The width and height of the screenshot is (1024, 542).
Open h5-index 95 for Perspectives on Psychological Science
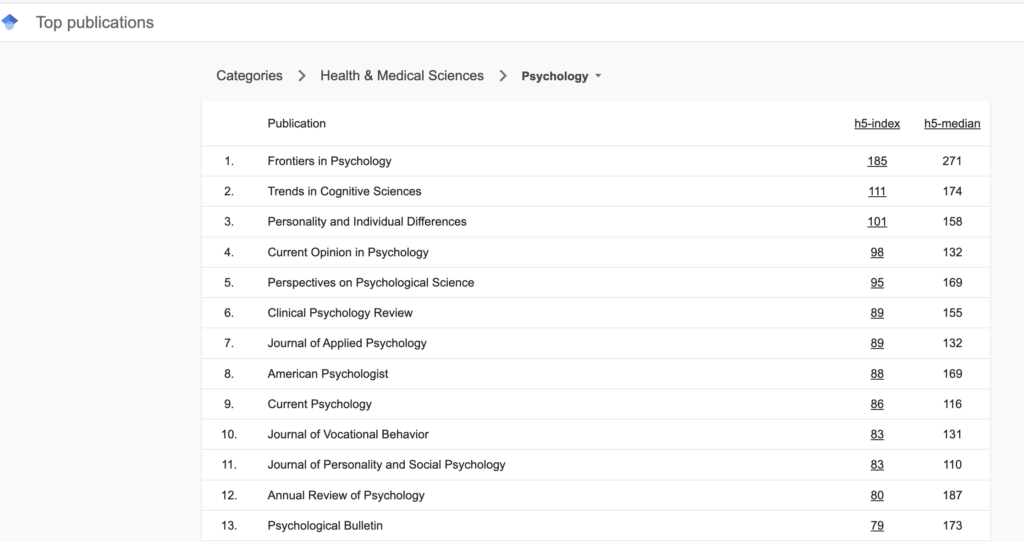point(877,283)
